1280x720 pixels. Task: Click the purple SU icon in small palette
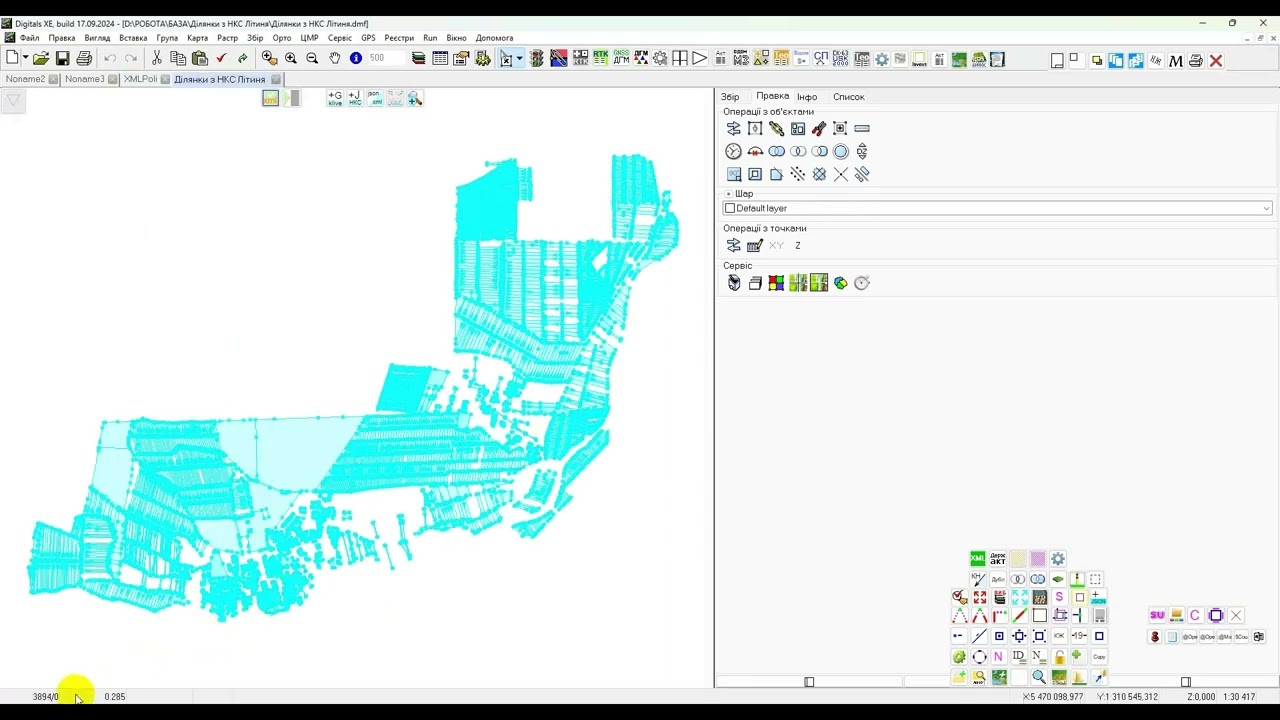[x=1157, y=615]
